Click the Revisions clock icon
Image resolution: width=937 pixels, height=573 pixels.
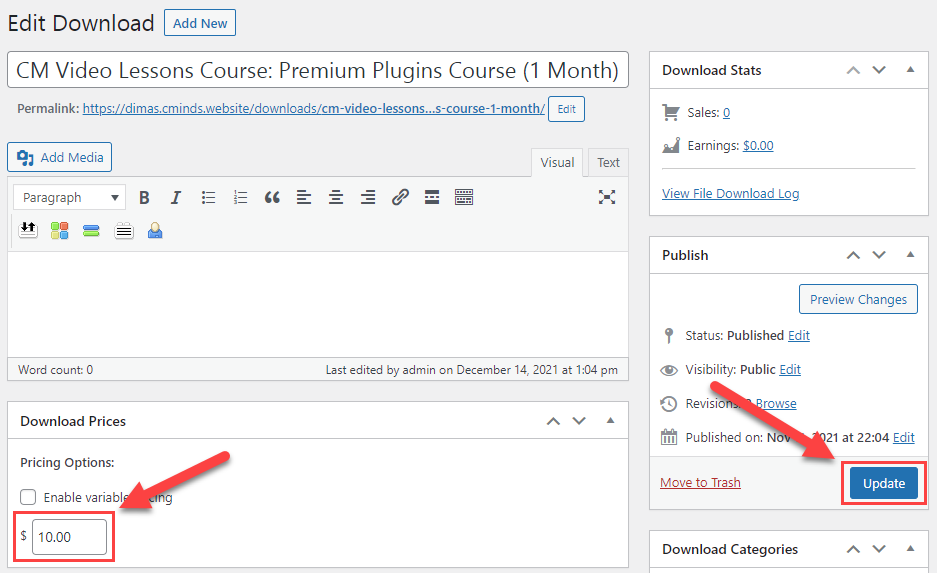tap(669, 404)
